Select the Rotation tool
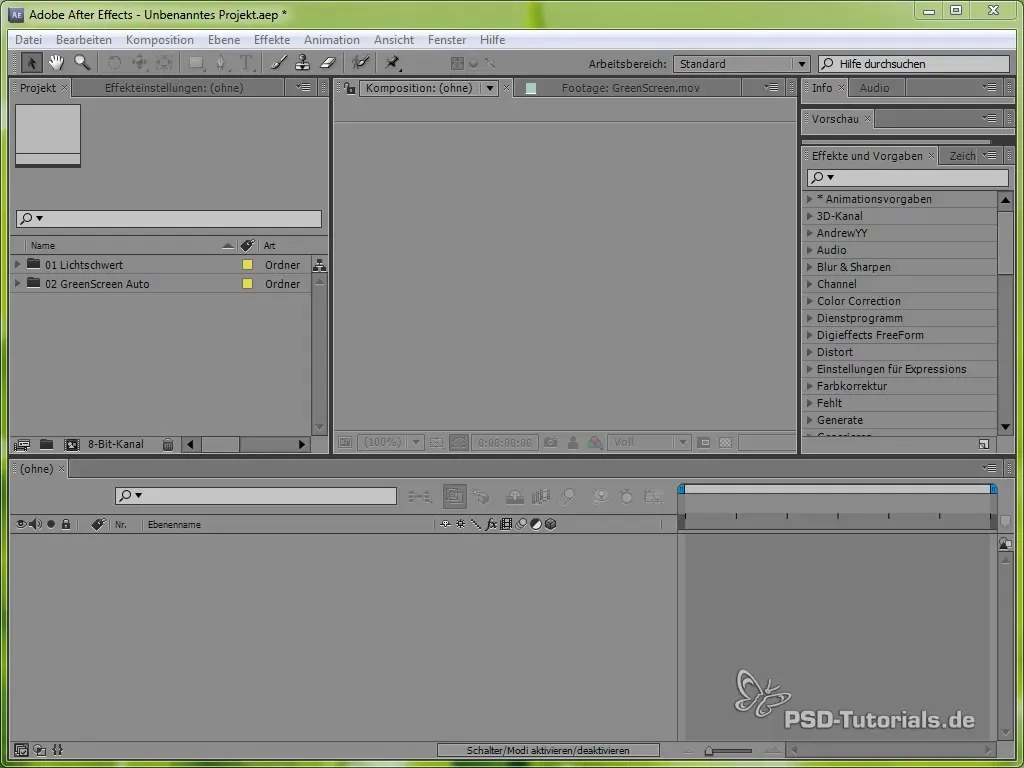 114,63
